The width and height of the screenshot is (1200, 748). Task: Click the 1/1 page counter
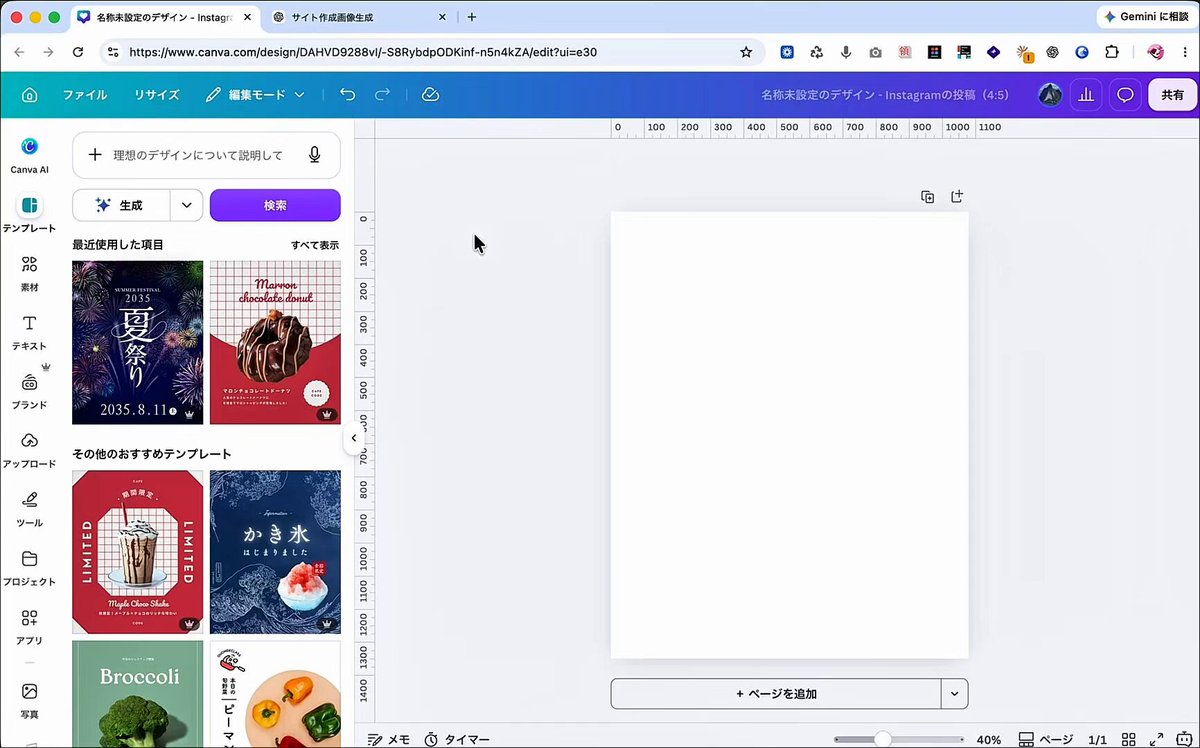1097,739
